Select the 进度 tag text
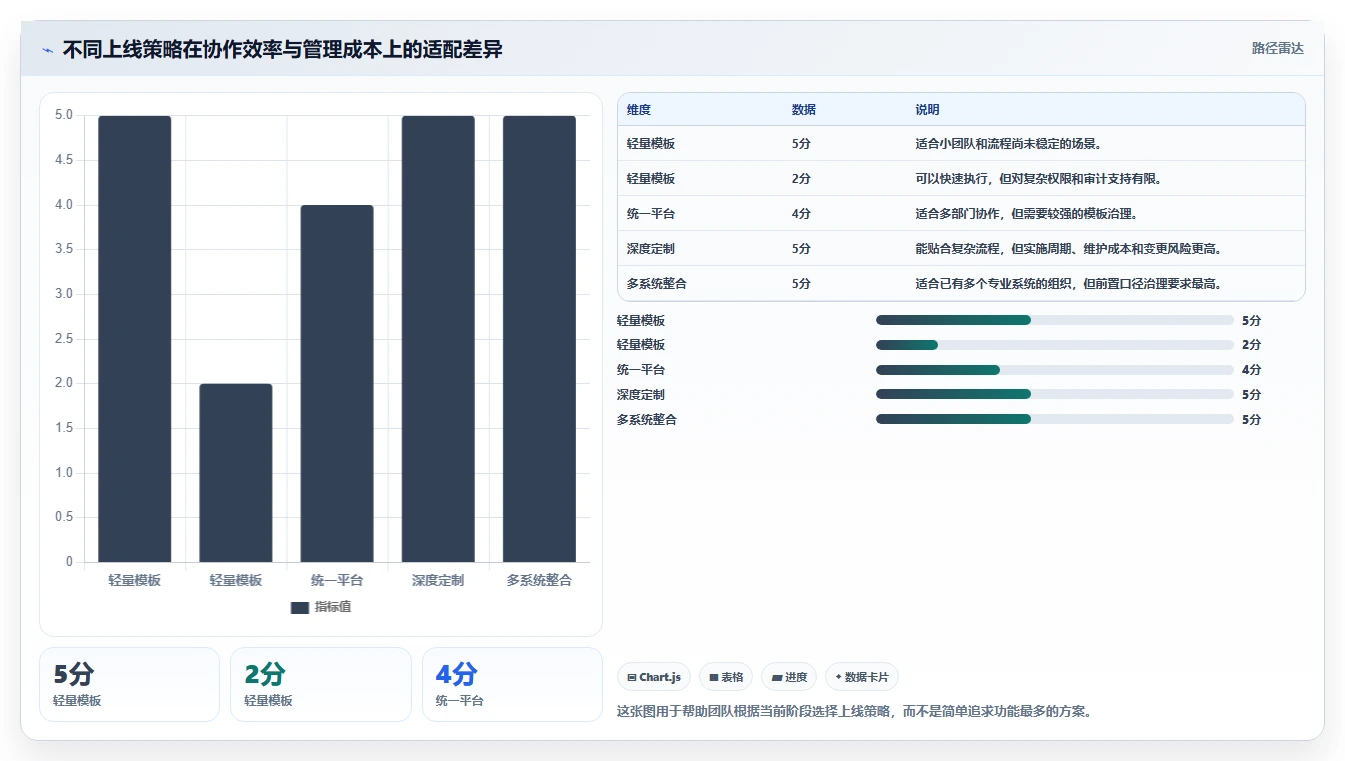Screen dimensions: 1345x761 (796, 677)
